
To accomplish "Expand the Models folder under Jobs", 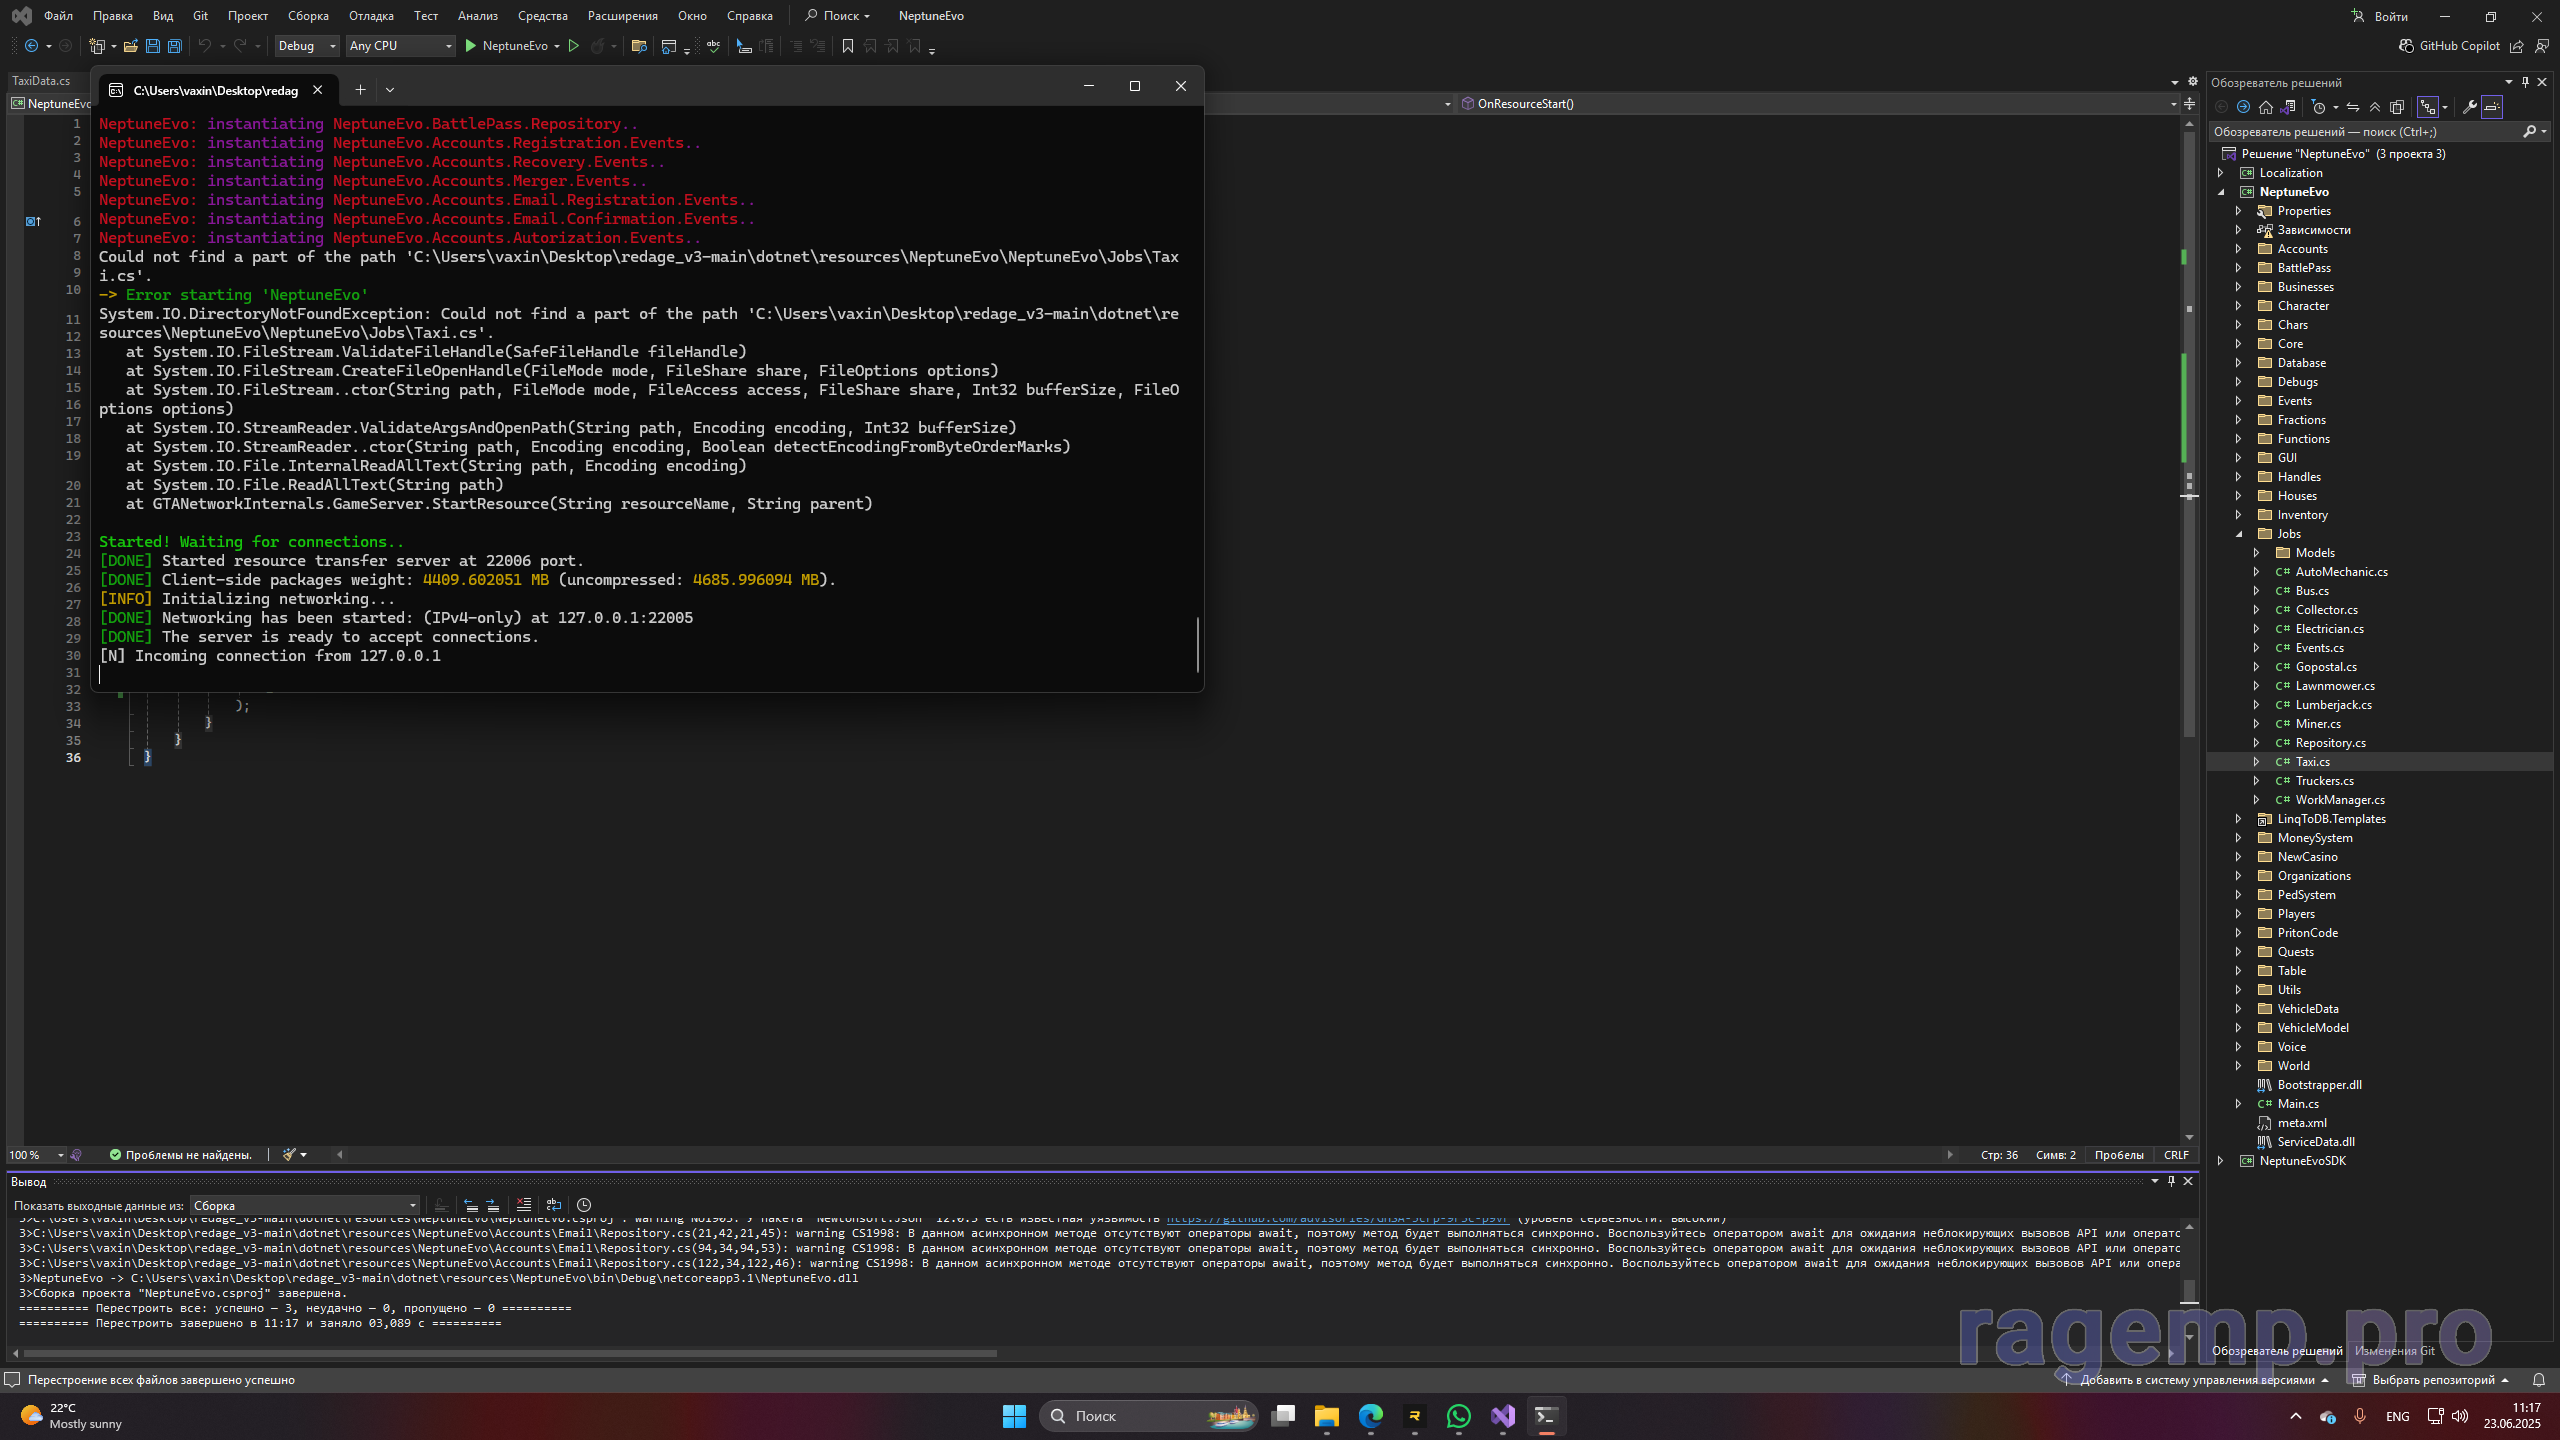I will pyautogui.click(x=2257, y=553).
